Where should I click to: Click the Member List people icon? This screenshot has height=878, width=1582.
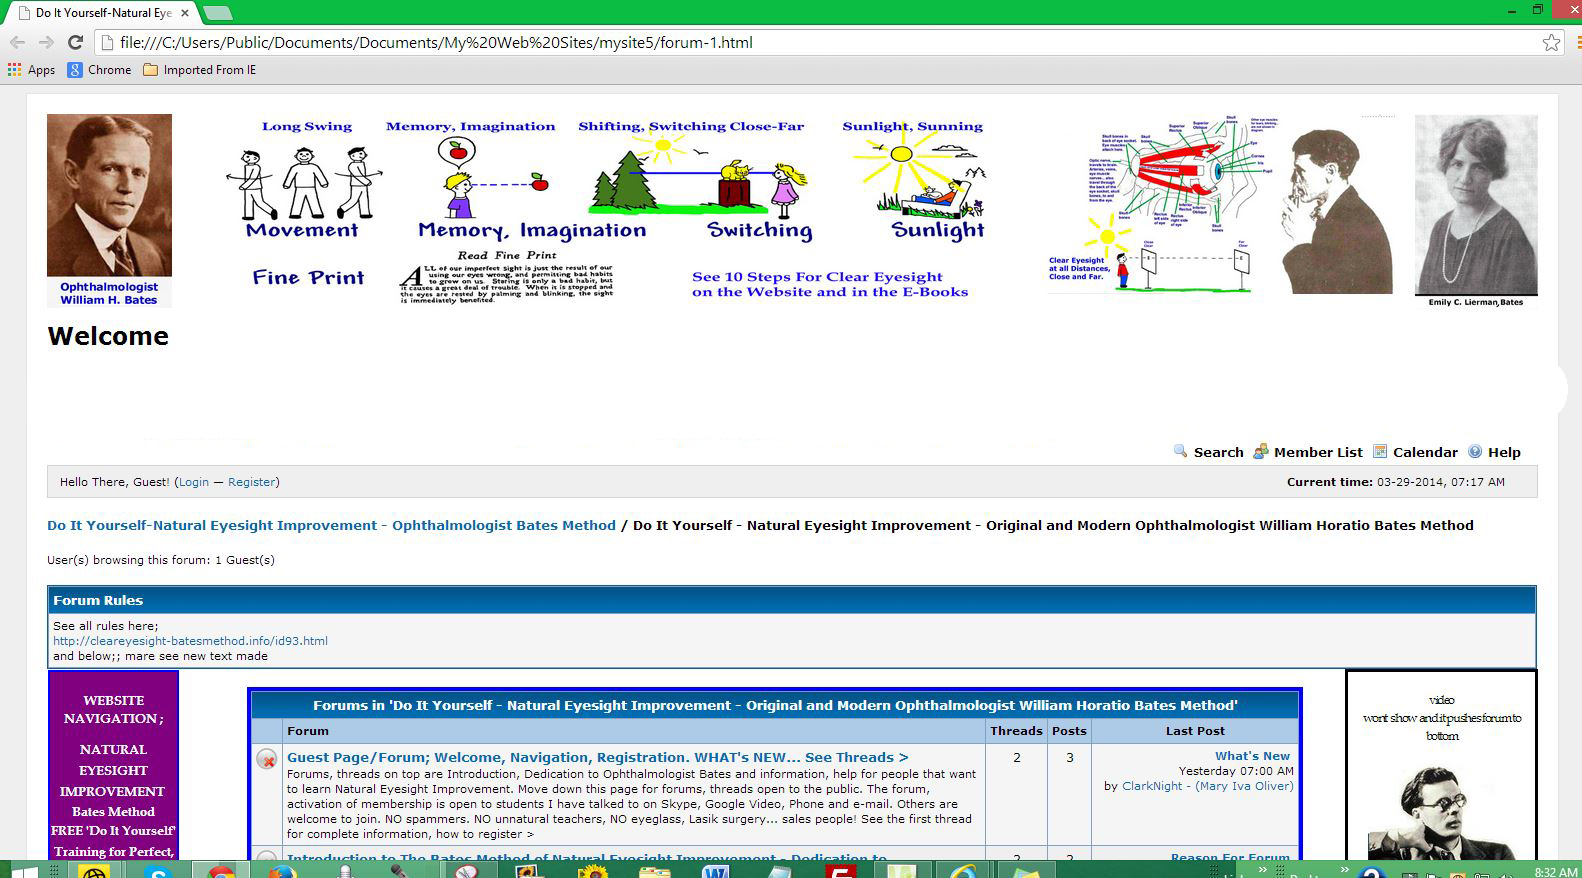(1261, 451)
